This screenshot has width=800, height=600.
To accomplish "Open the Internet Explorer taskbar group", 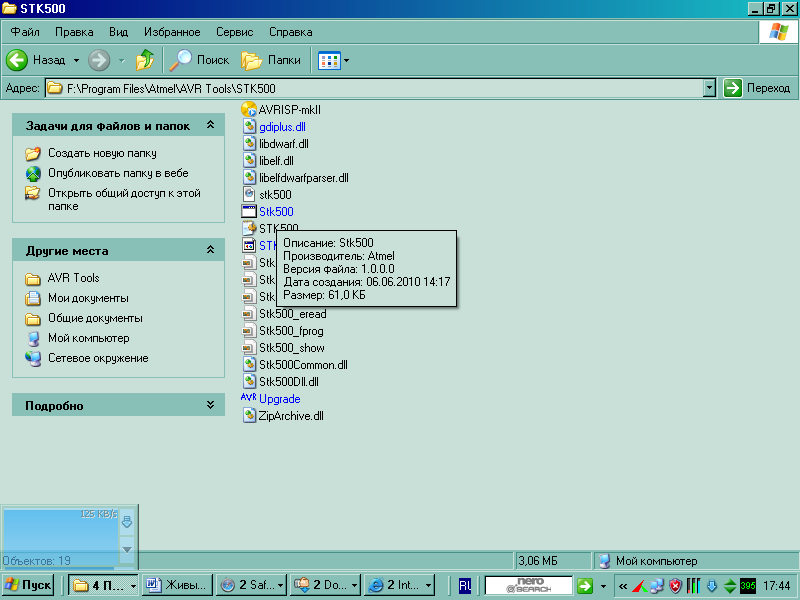I will [x=399, y=585].
